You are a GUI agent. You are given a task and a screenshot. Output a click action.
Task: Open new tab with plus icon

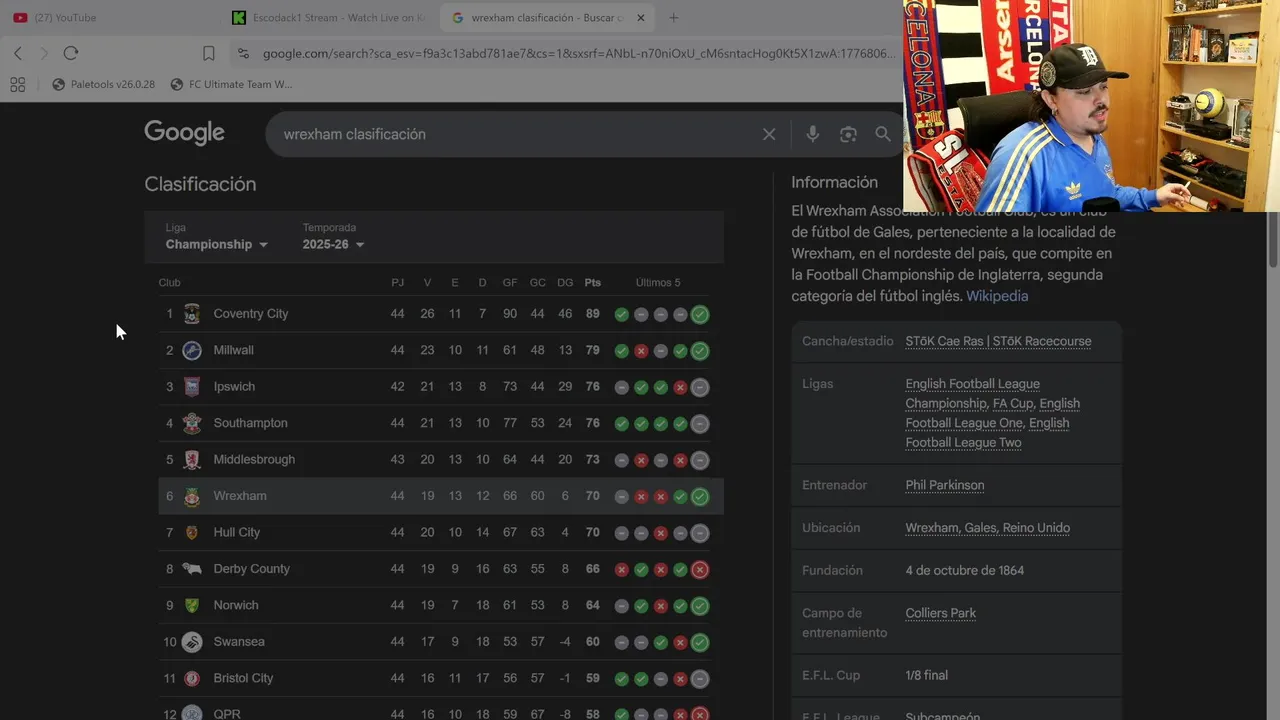coord(673,18)
